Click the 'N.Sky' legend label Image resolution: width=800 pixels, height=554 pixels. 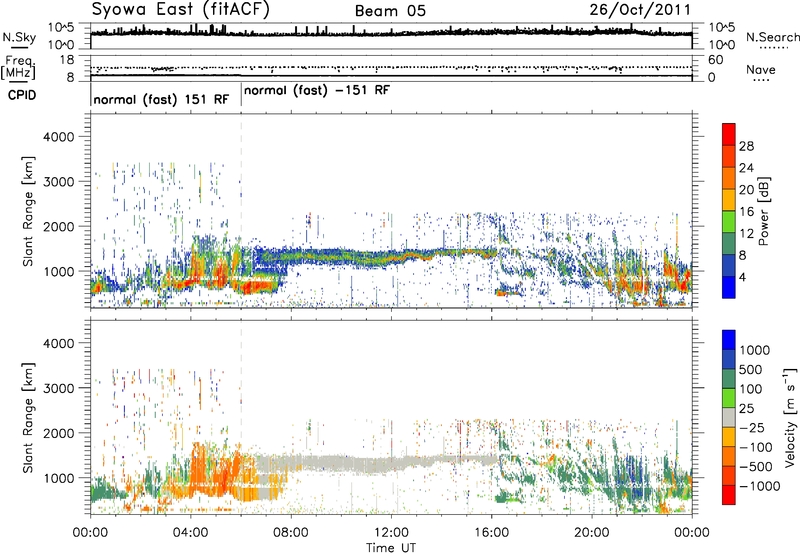pos(19,37)
